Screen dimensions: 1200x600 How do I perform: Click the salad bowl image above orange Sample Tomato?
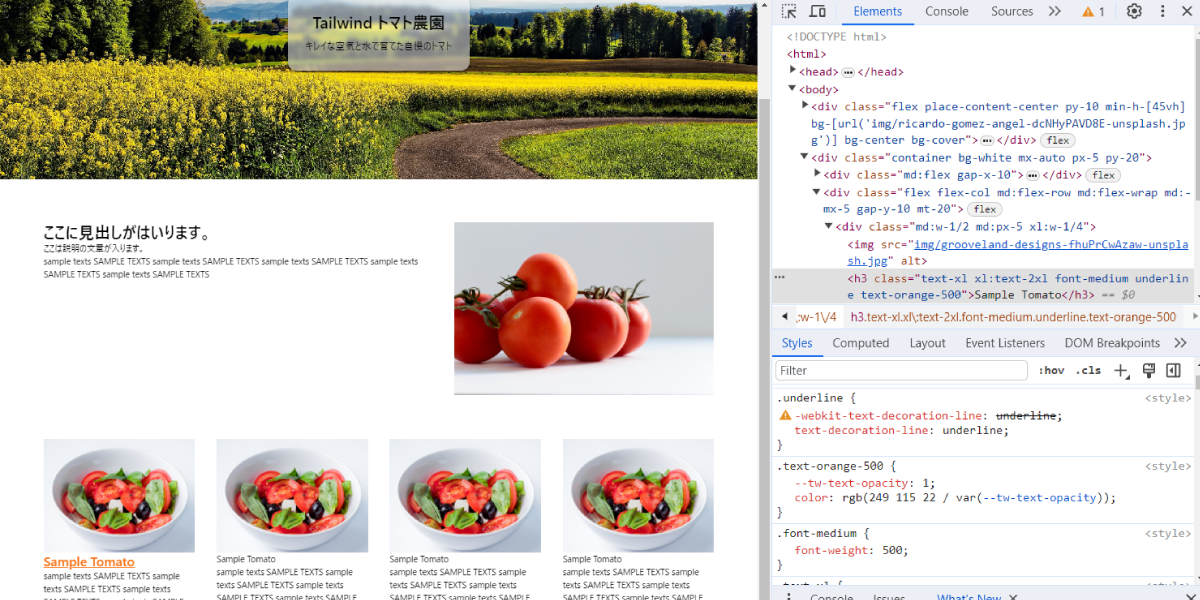(x=119, y=496)
